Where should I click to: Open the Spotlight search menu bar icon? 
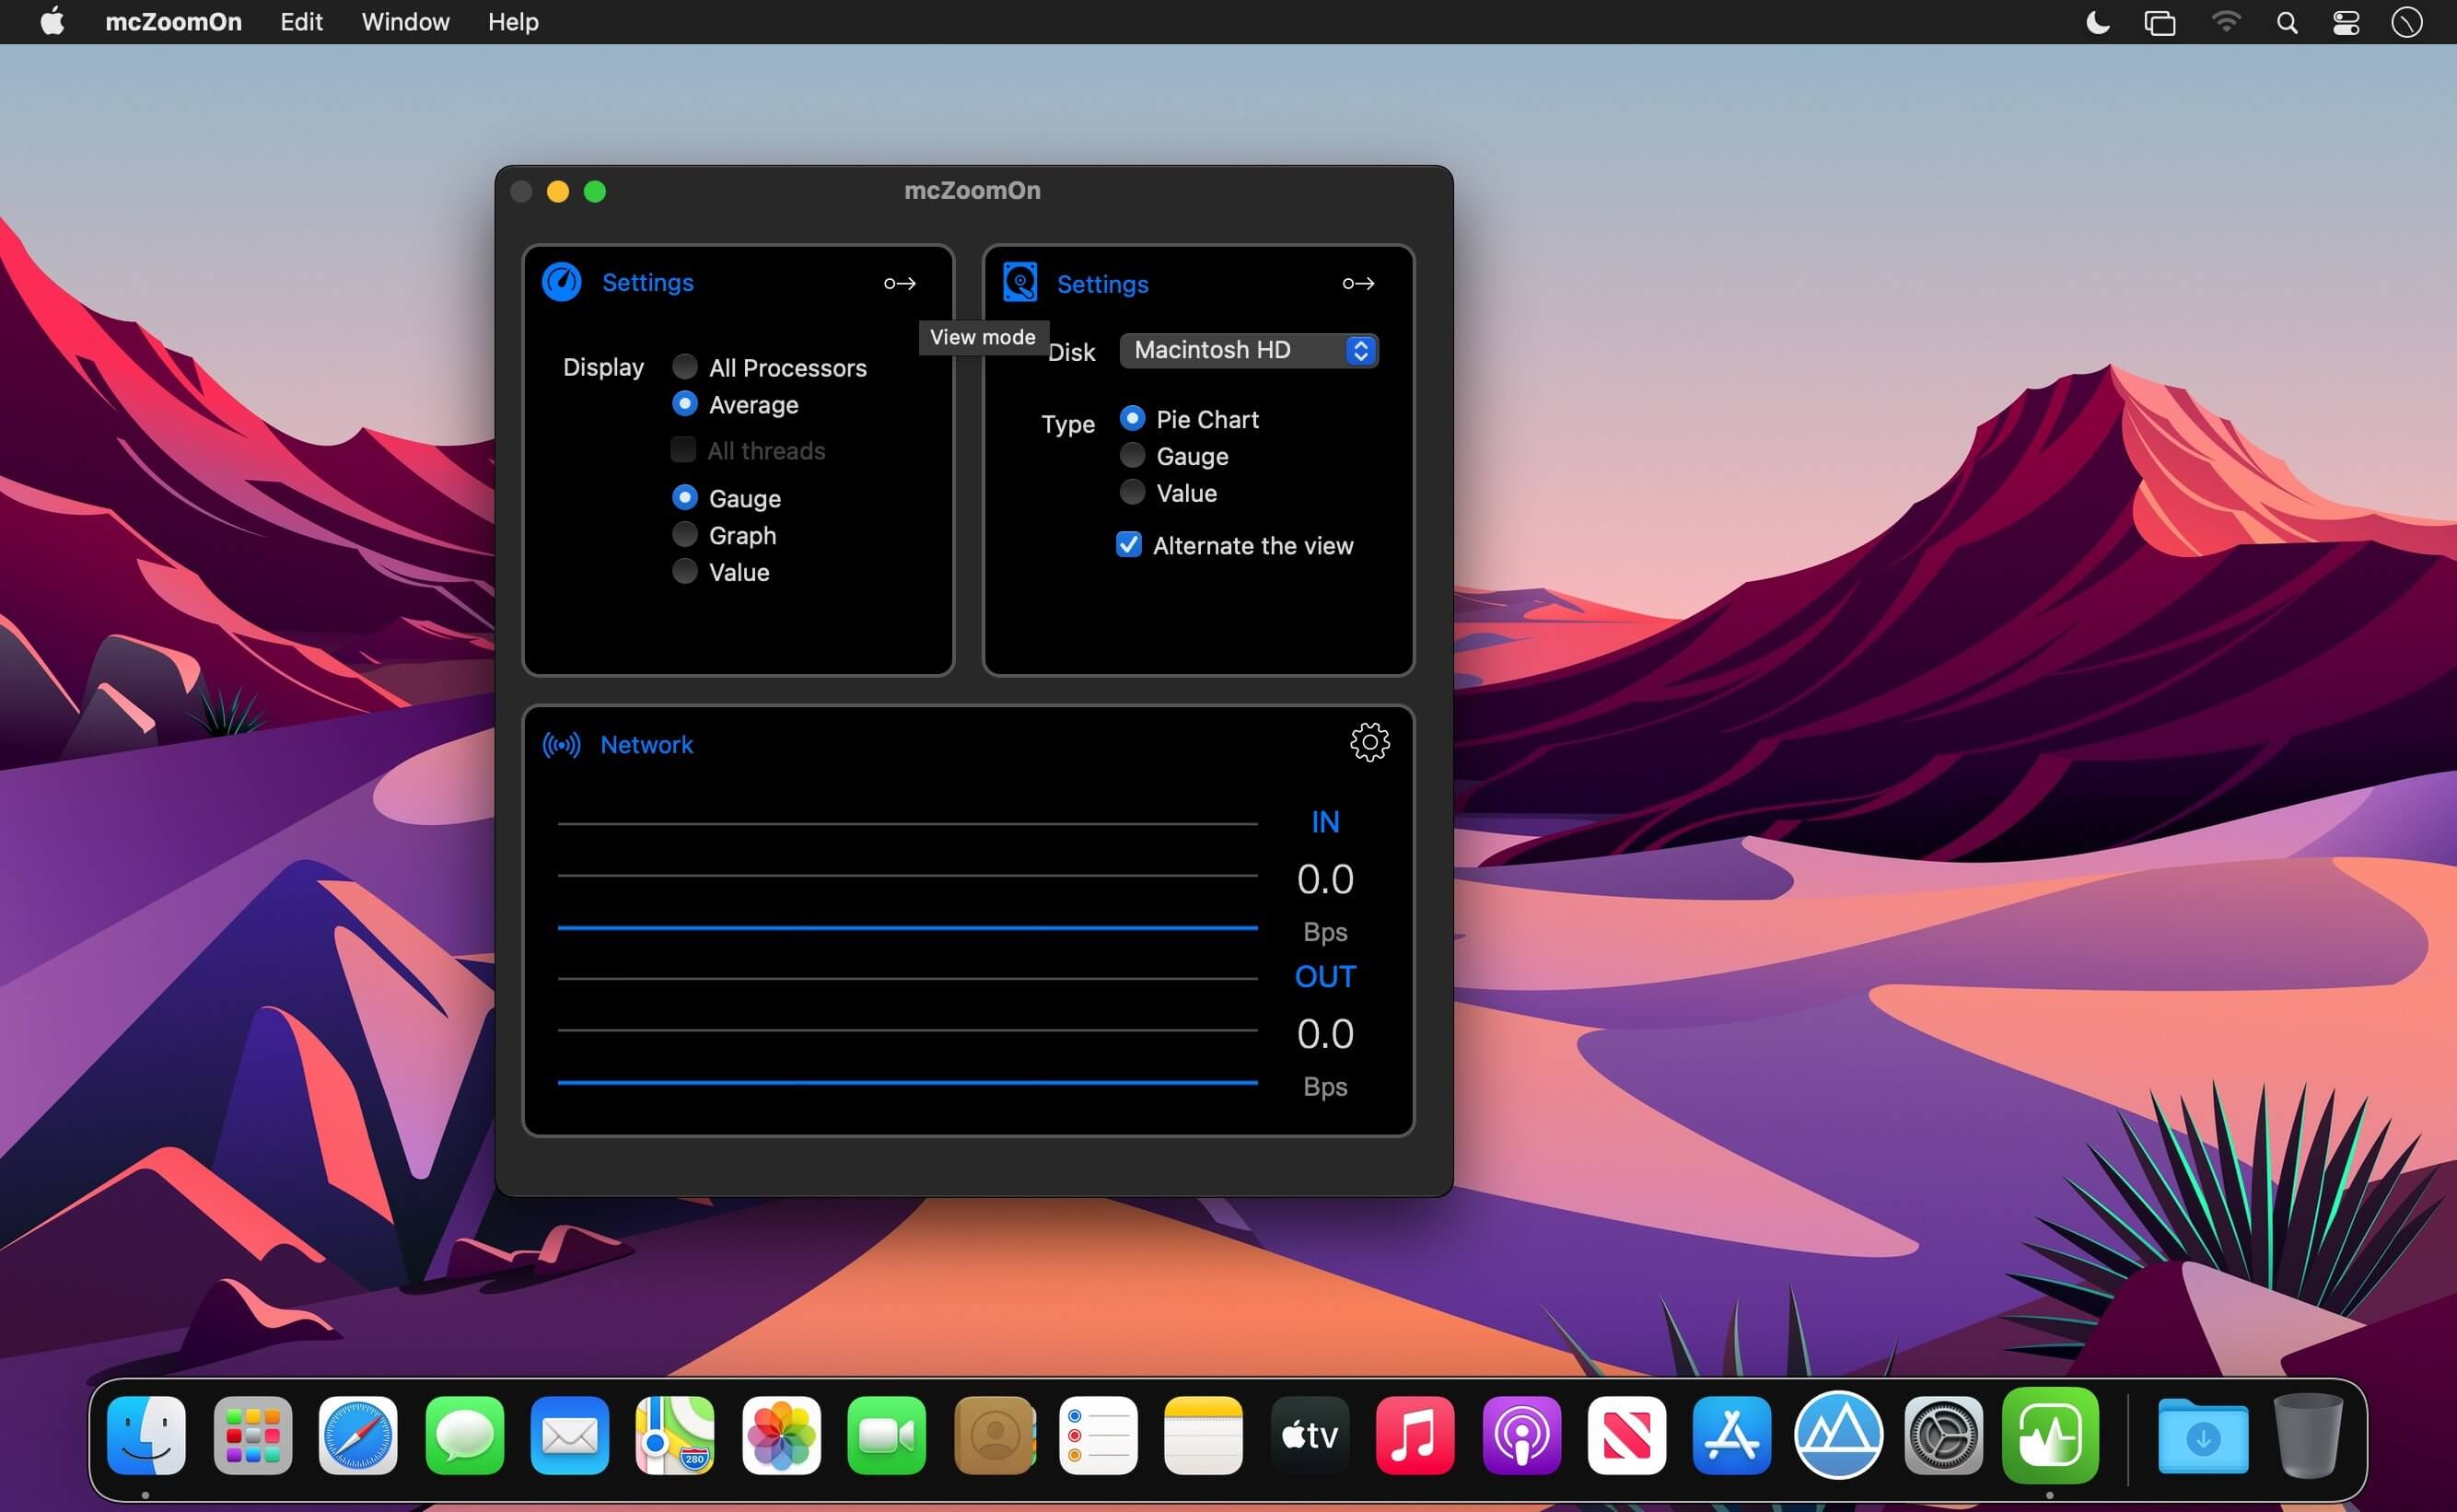[x=2286, y=22]
